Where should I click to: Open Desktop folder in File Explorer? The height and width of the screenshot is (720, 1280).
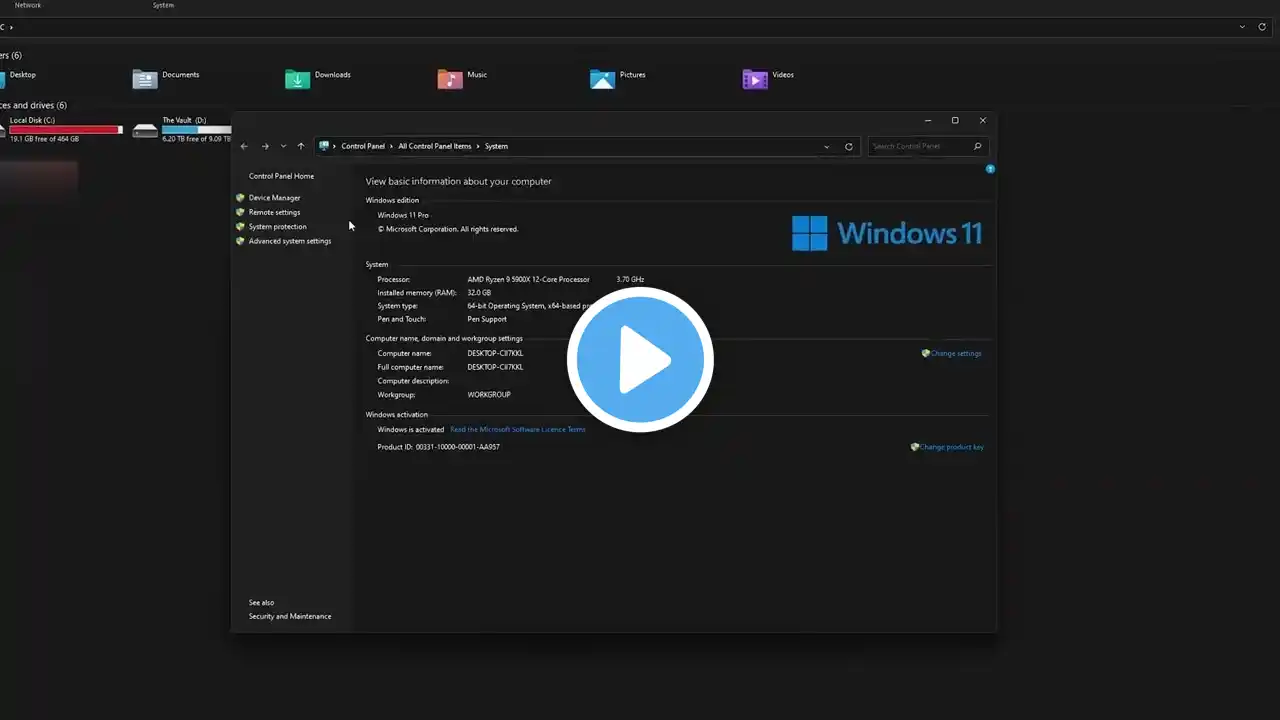point(18,78)
